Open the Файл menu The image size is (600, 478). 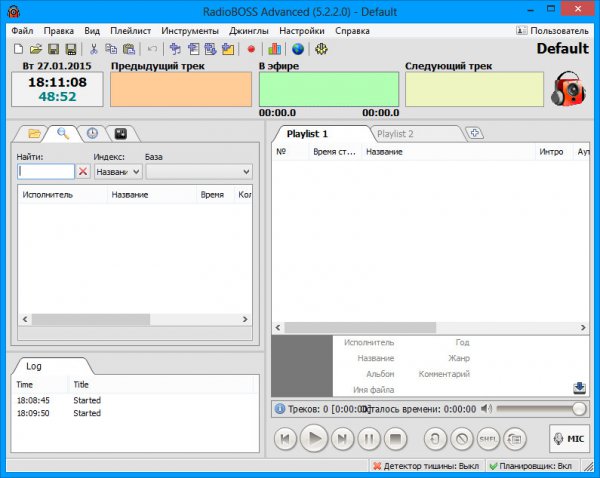click(22, 31)
